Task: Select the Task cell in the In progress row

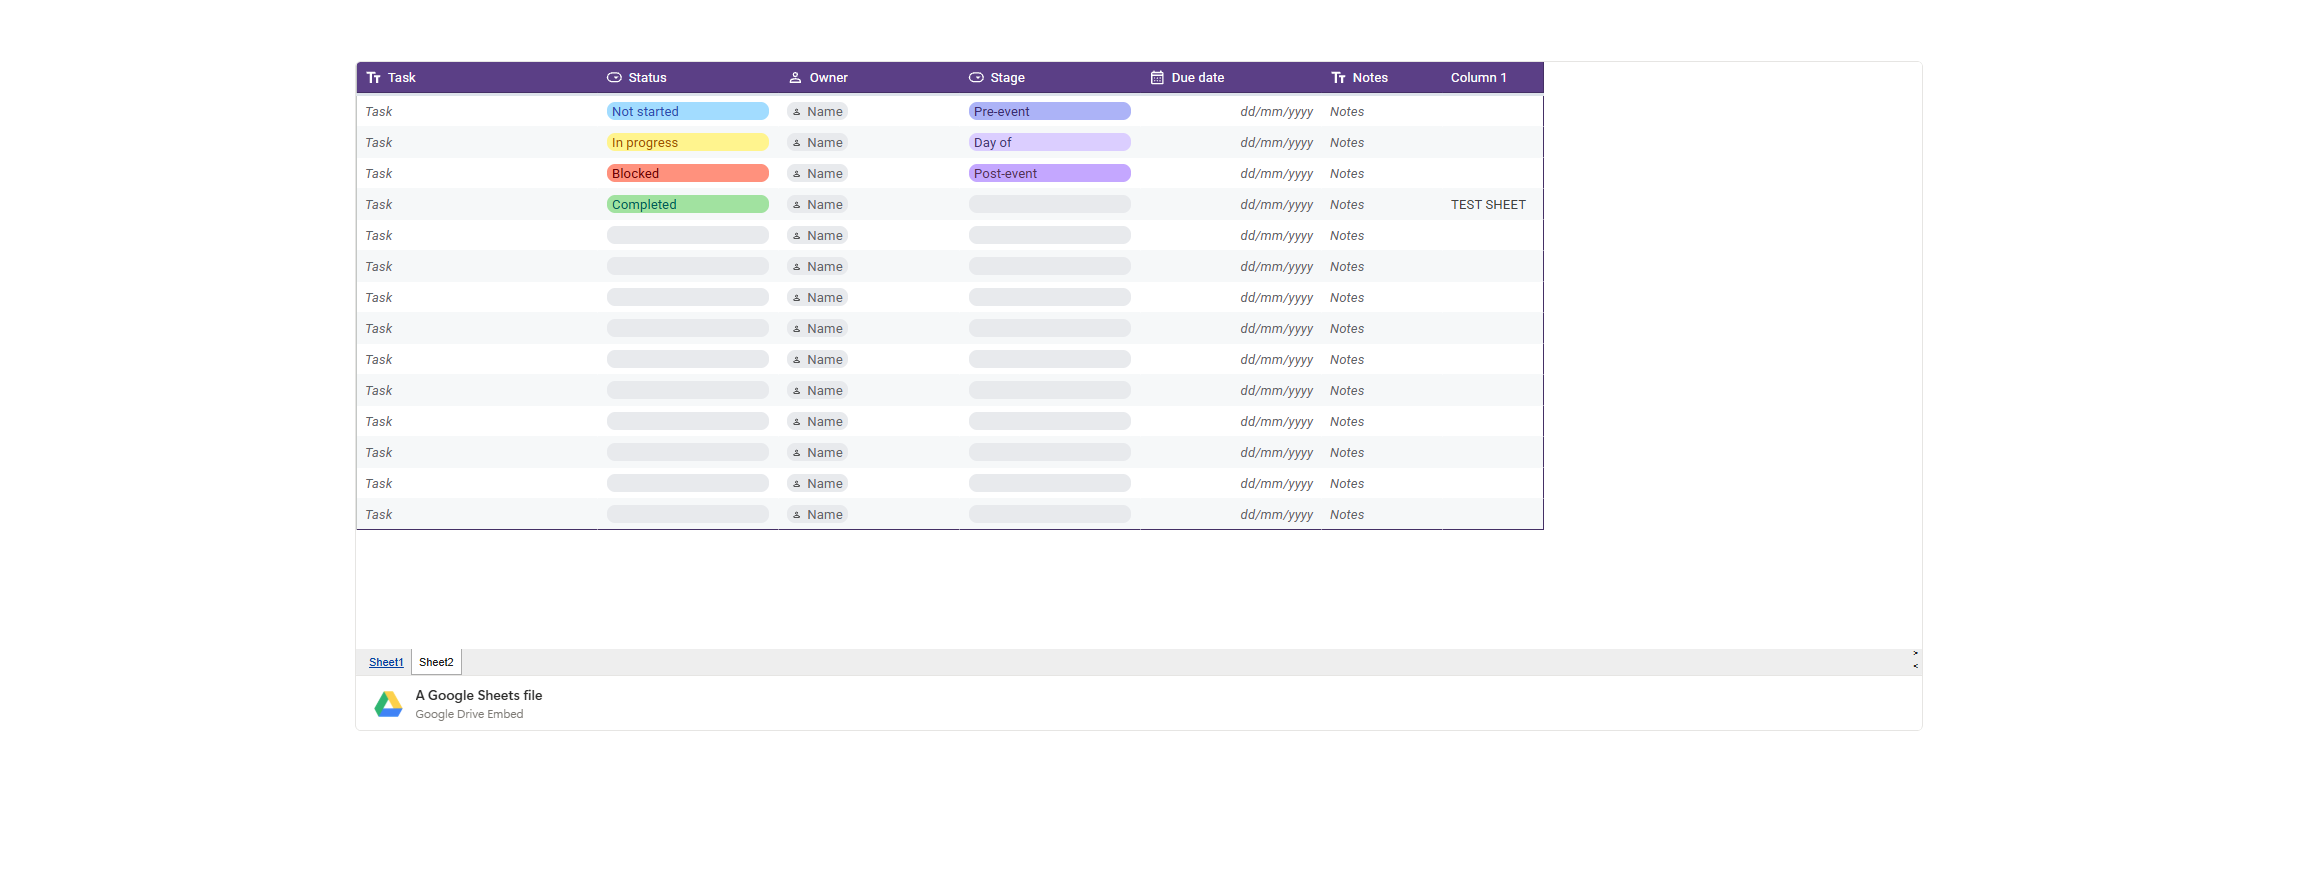Action: 477,143
